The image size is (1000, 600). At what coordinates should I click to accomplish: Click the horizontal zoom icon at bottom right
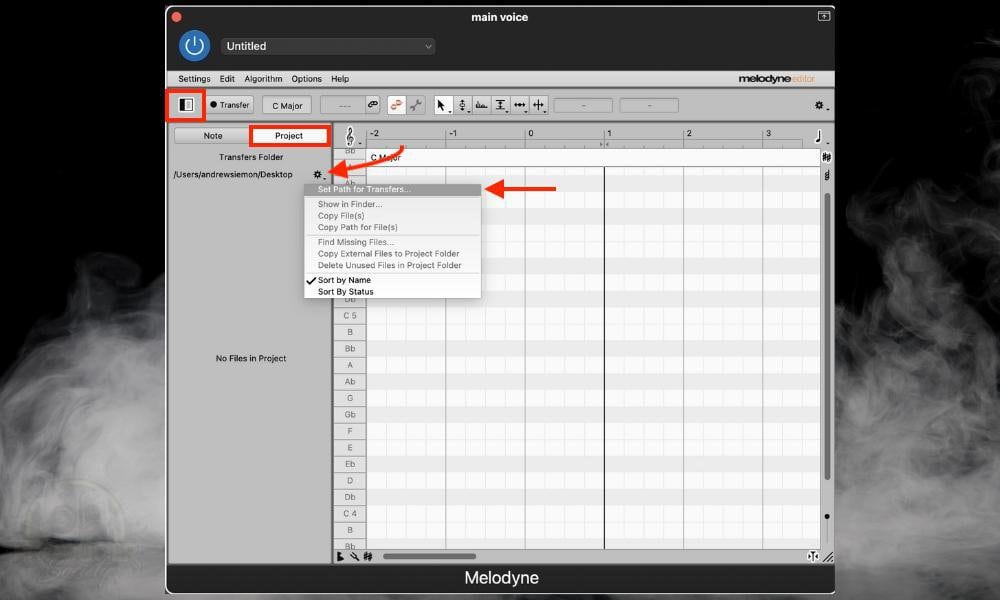click(x=812, y=557)
